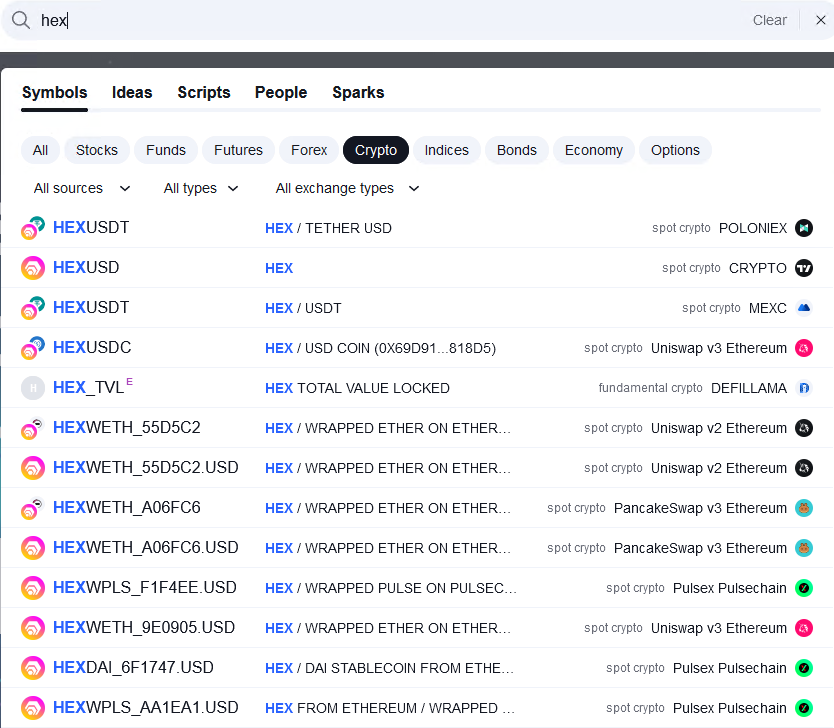Screen dimensions: 834x728
Task: Click HEX TOTAL VALUE LOCKED description
Action: [x=357, y=388]
